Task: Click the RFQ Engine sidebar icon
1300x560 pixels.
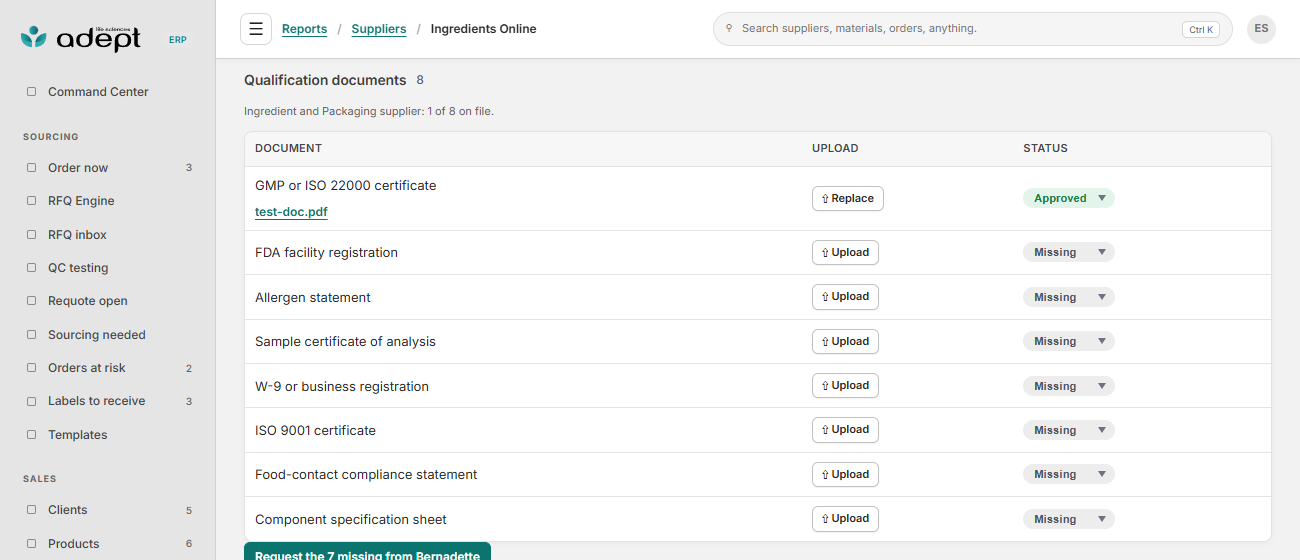Action: click(31, 201)
